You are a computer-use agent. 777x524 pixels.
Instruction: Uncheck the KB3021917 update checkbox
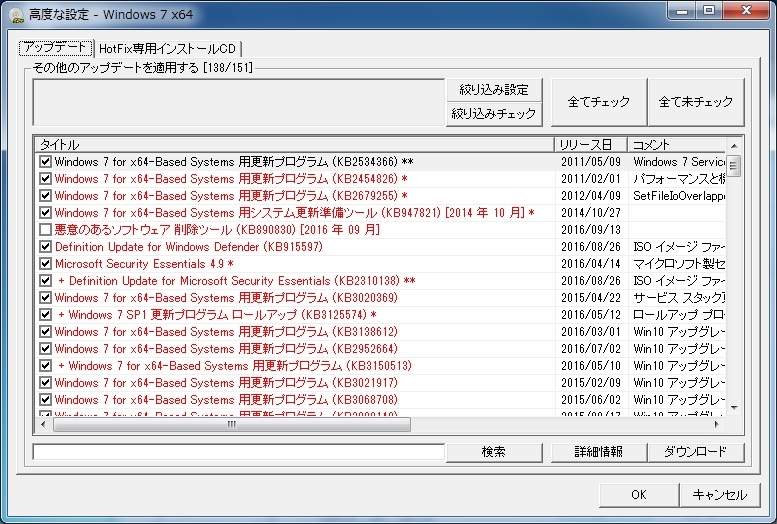tap(46, 382)
